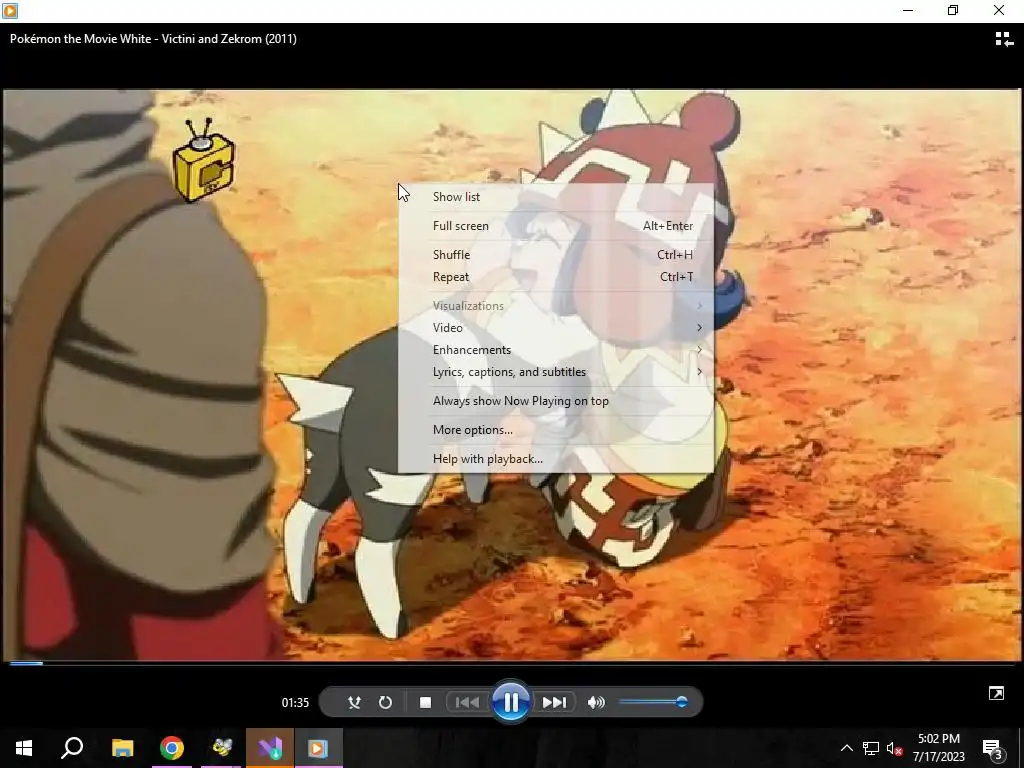1024x768 pixels.
Task: Expand the Video submenu
Action: coord(556,328)
